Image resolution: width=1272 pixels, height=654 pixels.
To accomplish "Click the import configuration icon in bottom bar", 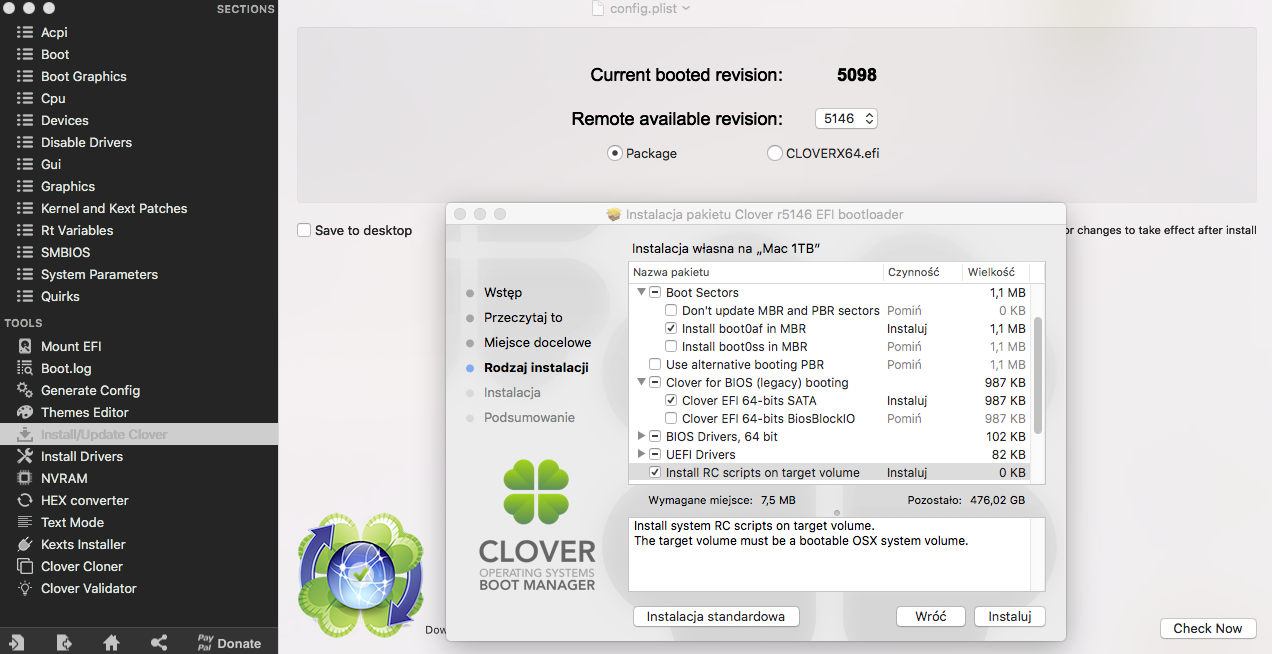I will coord(16,642).
